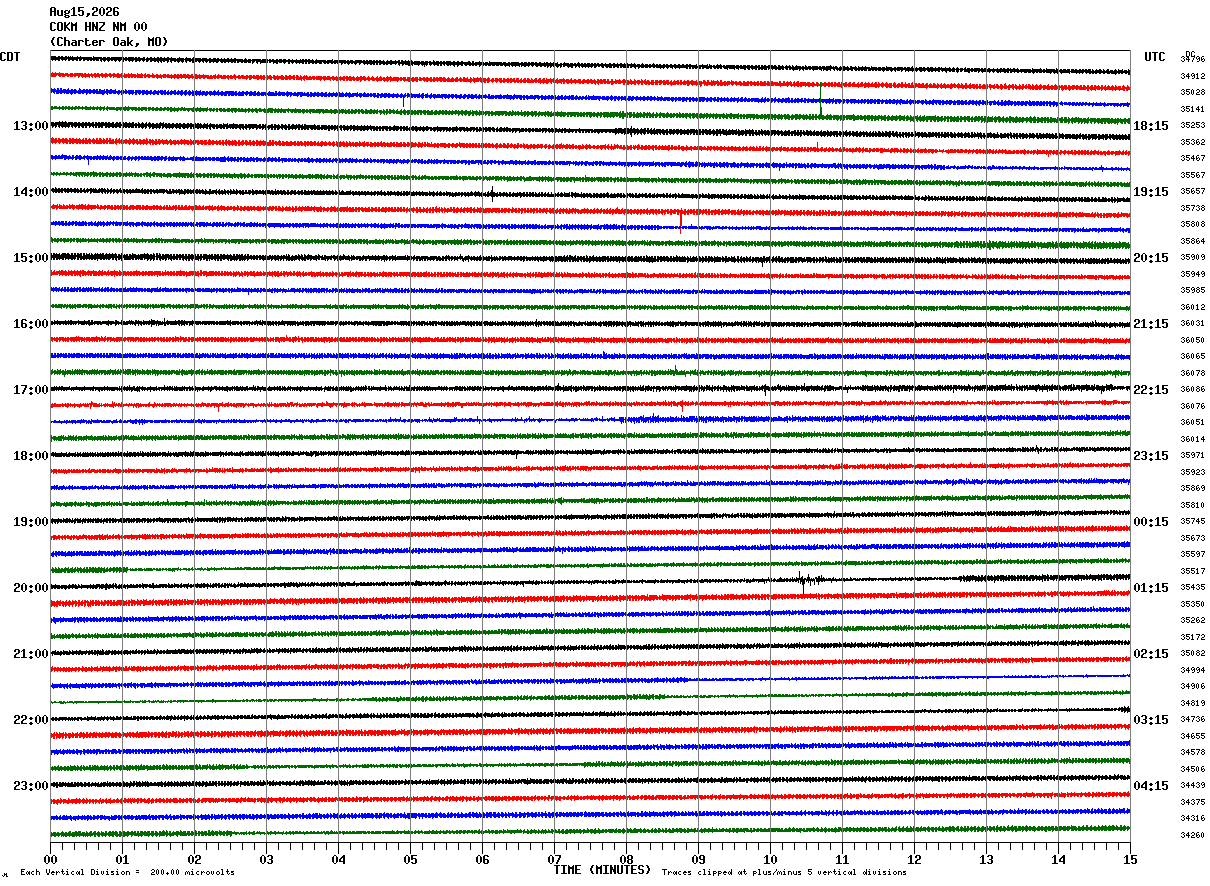The image size is (1210, 886).
Task: Click the "CDT" timezone label
Action: tap(10, 57)
